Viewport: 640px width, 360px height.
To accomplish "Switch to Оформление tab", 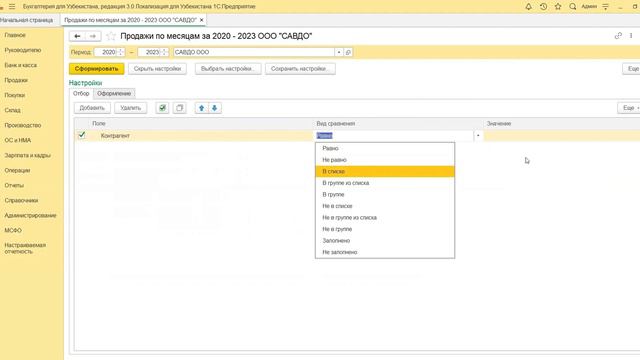I will tap(114, 93).
